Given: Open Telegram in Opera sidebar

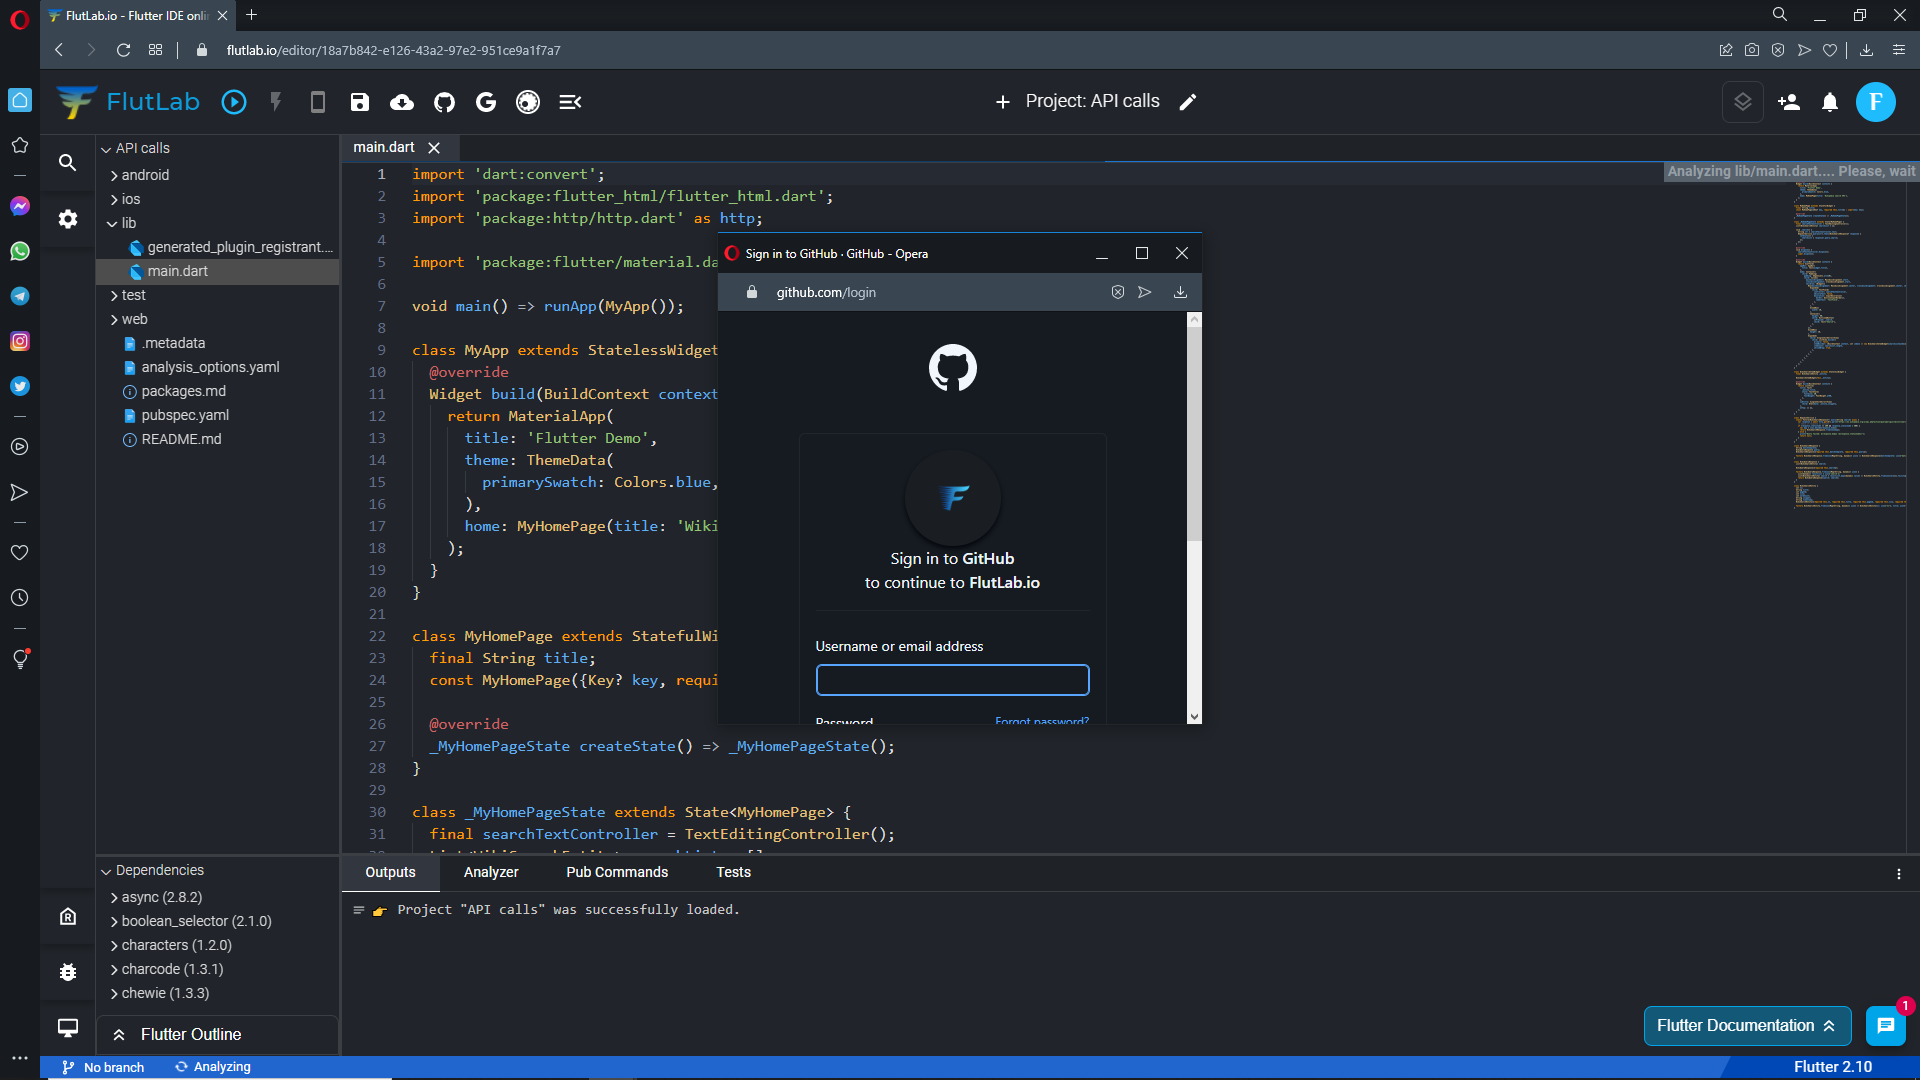Looking at the screenshot, I should pos(20,296).
